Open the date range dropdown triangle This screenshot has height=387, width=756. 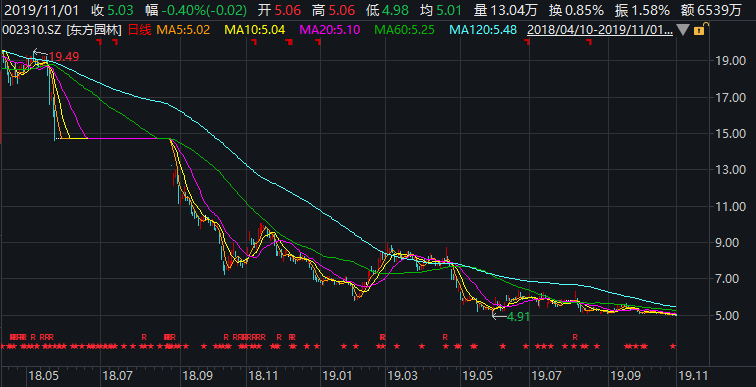coord(683,30)
